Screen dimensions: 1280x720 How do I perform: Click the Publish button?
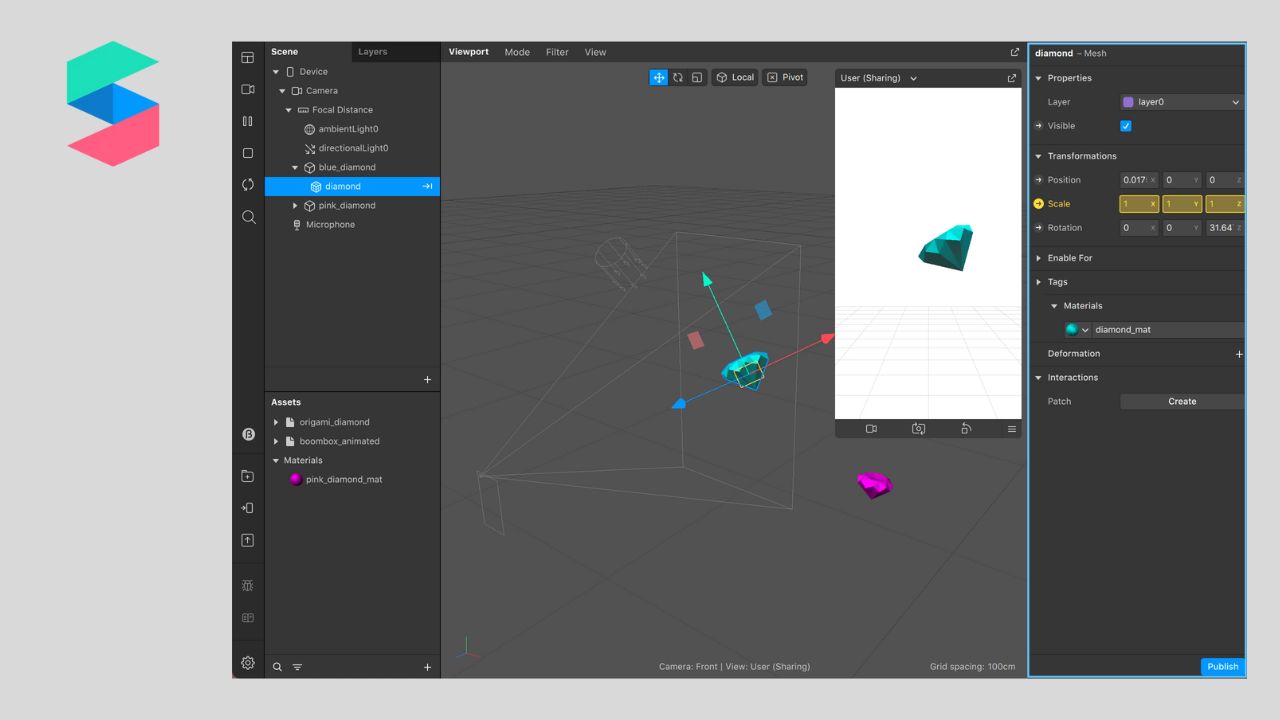[1222, 666]
